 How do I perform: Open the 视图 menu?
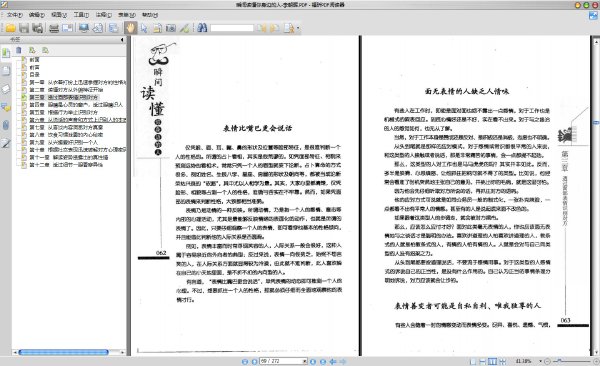click(59, 15)
